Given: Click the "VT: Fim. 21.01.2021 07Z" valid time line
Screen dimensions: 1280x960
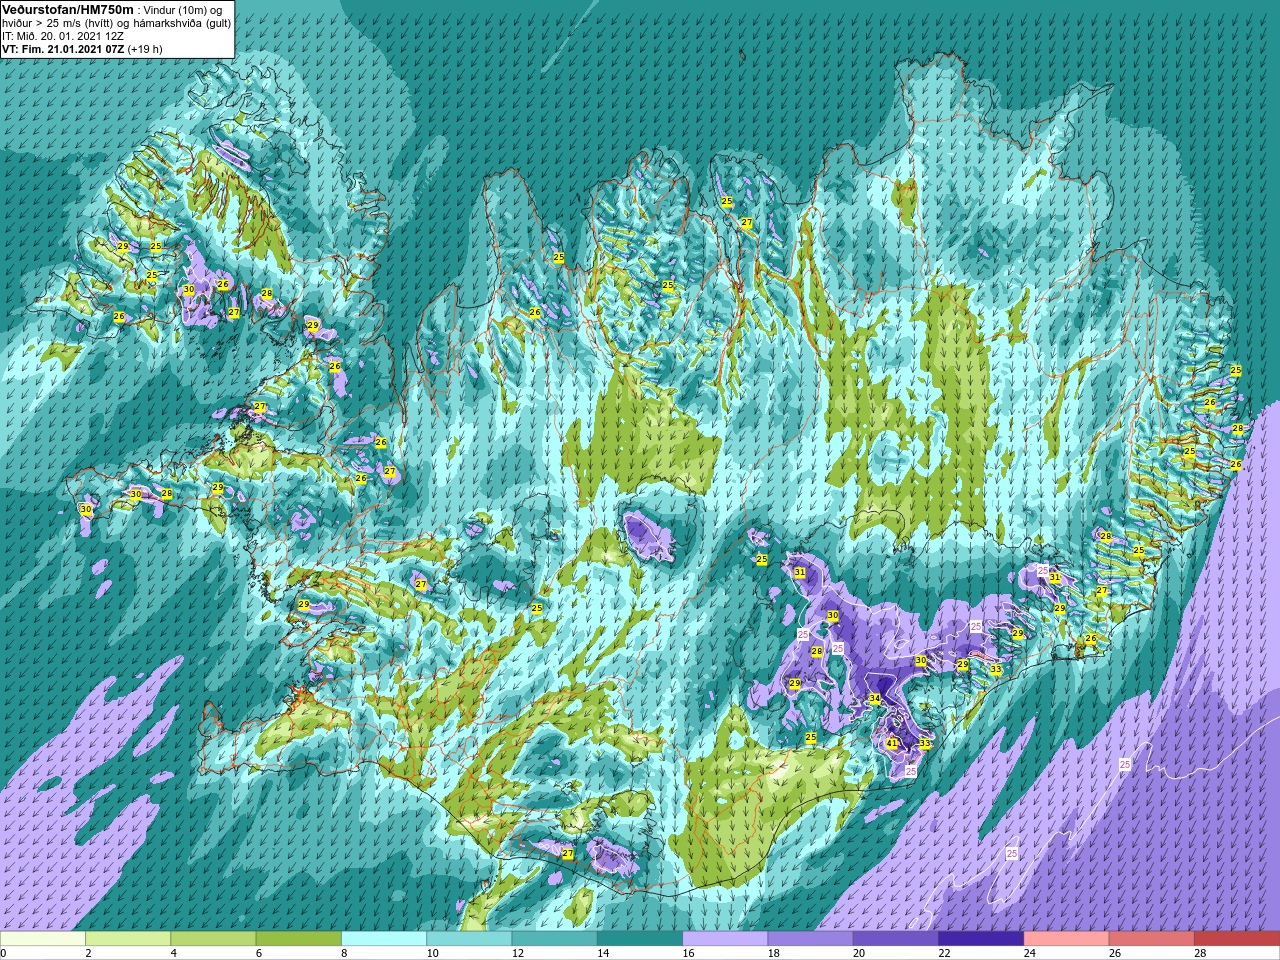Looking at the screenshot, I should (63, 49).
